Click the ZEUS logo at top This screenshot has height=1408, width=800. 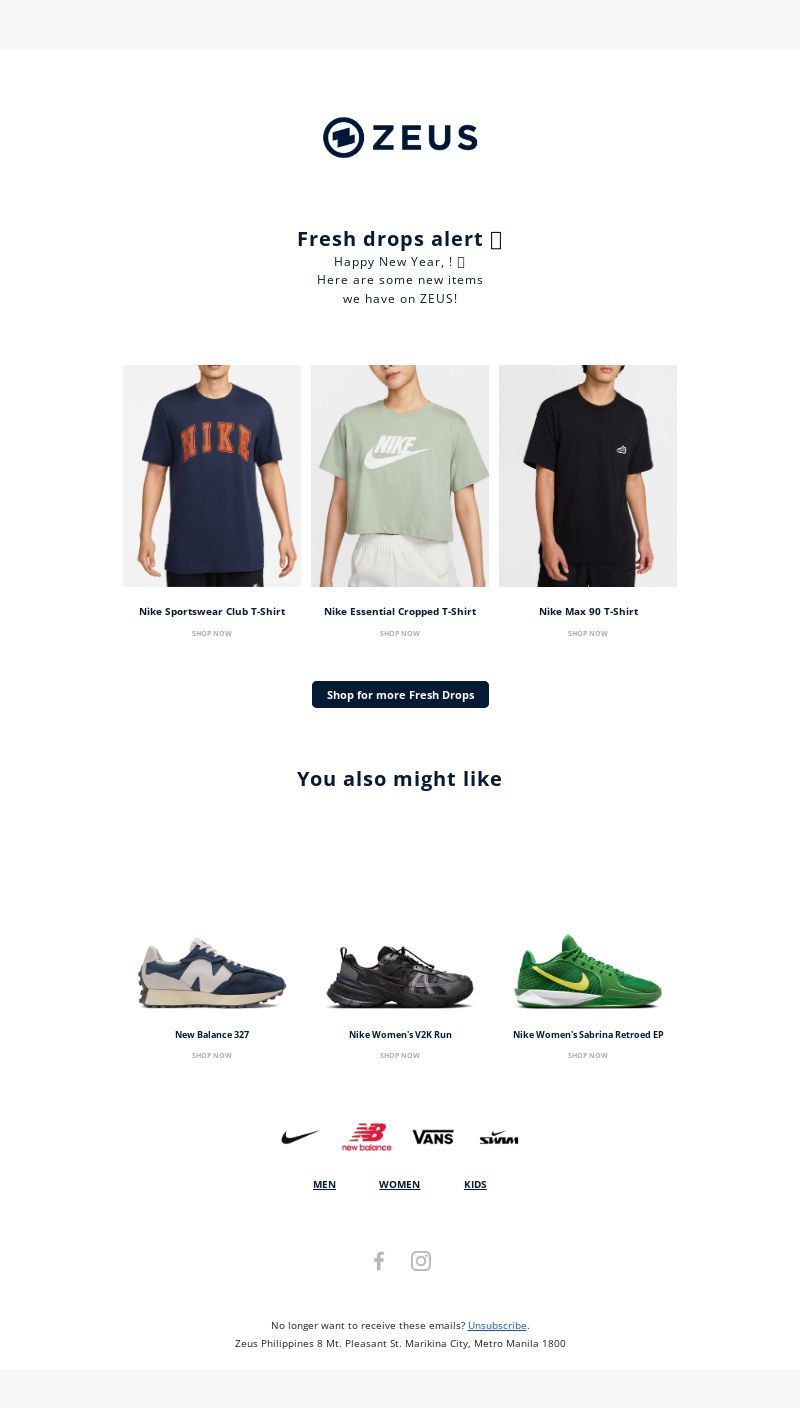point(400,137)
